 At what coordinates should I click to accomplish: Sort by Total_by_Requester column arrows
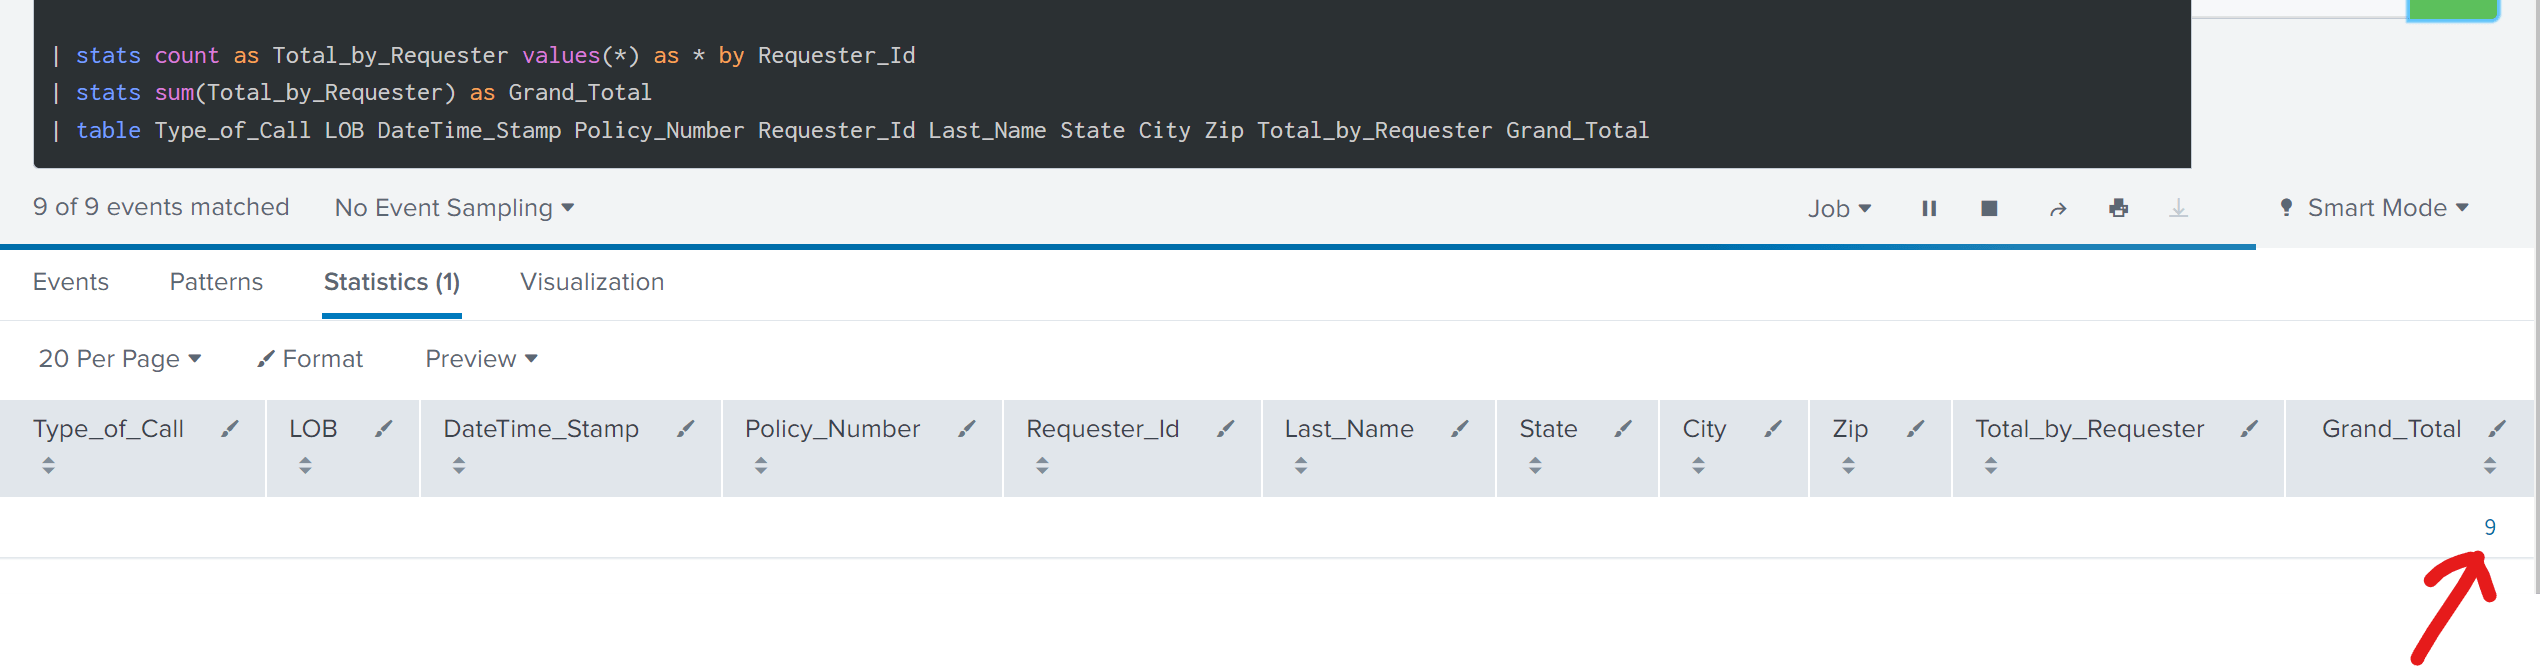pyautogui.click(x=1991, y=465)
